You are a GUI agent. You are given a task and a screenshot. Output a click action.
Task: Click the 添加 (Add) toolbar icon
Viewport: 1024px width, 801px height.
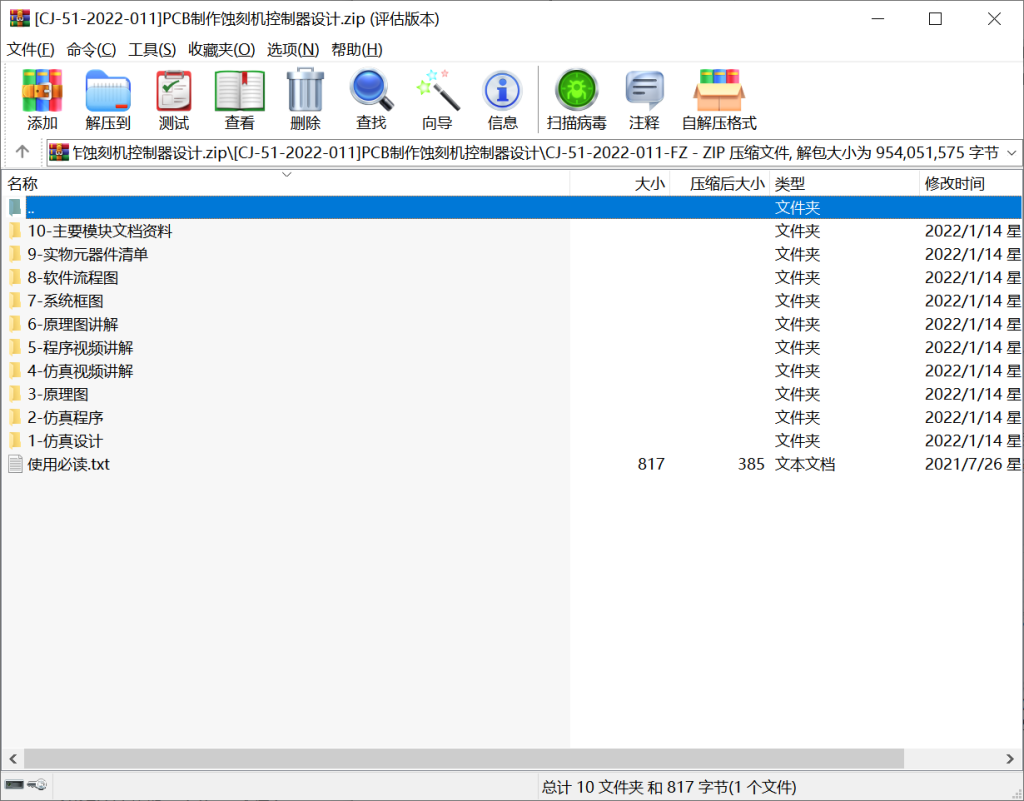click(x=42, y=99)
